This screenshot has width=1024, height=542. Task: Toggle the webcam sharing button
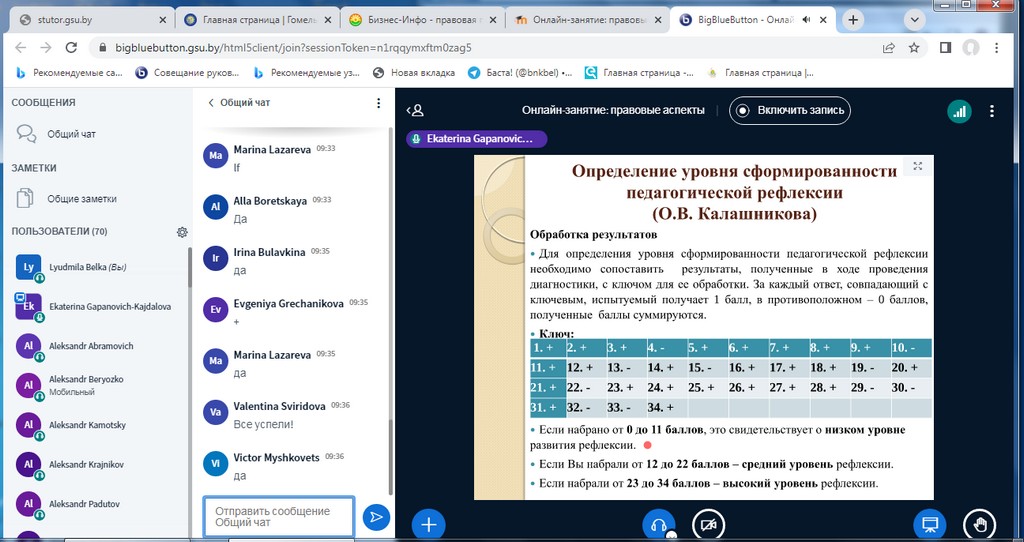coord(709,523)
